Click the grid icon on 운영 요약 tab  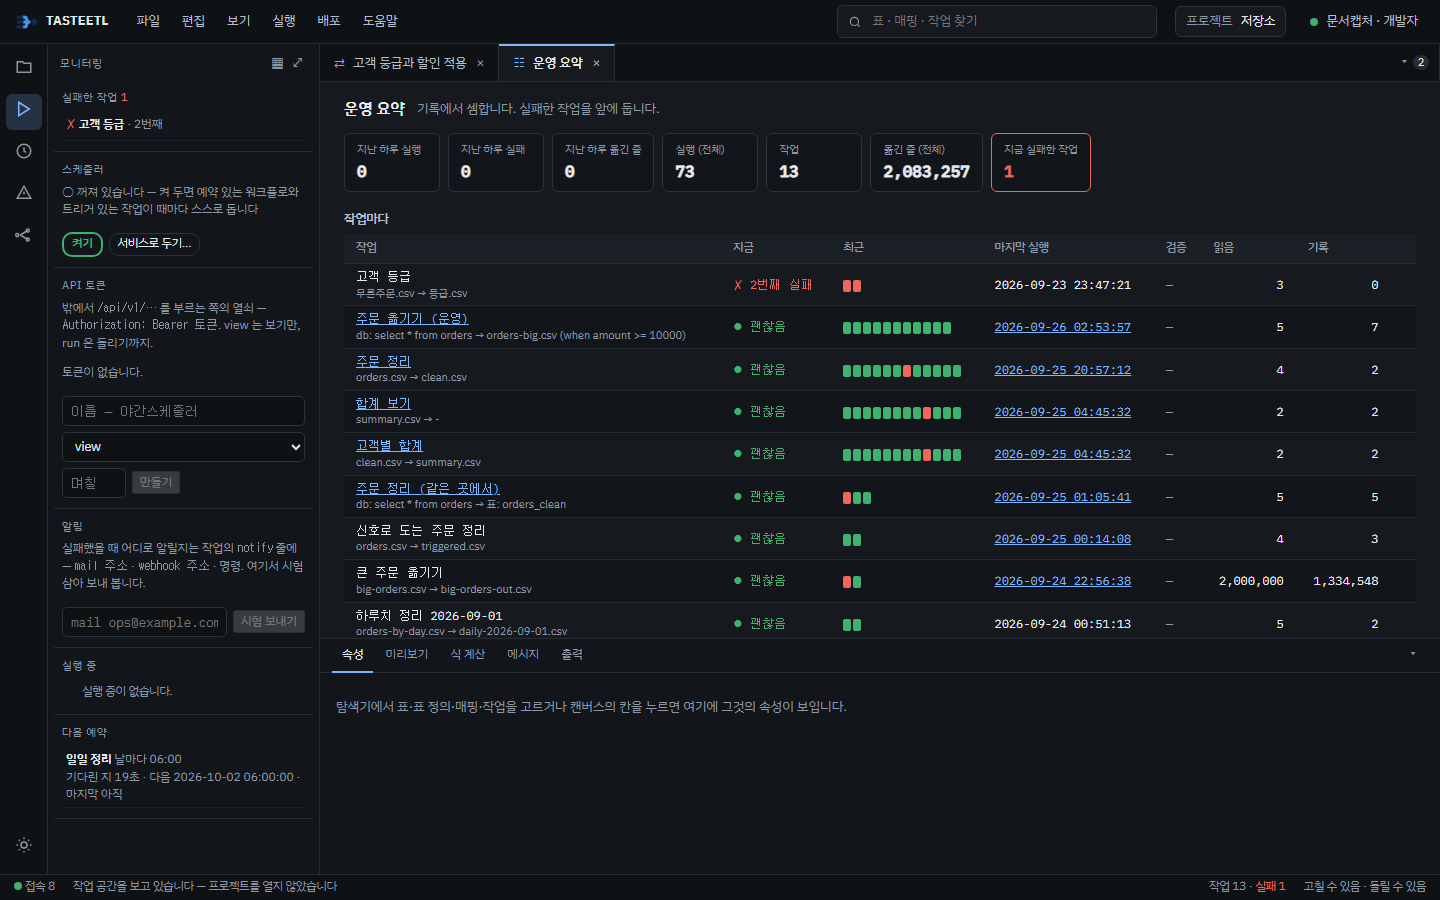click(x=519, y=63)
